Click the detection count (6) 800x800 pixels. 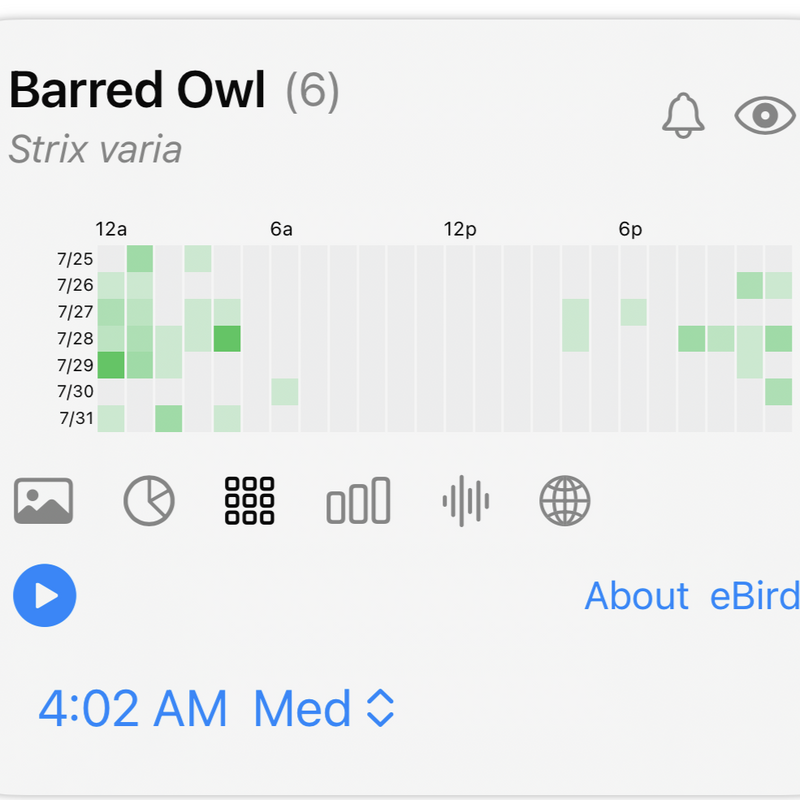coord(312,92)
